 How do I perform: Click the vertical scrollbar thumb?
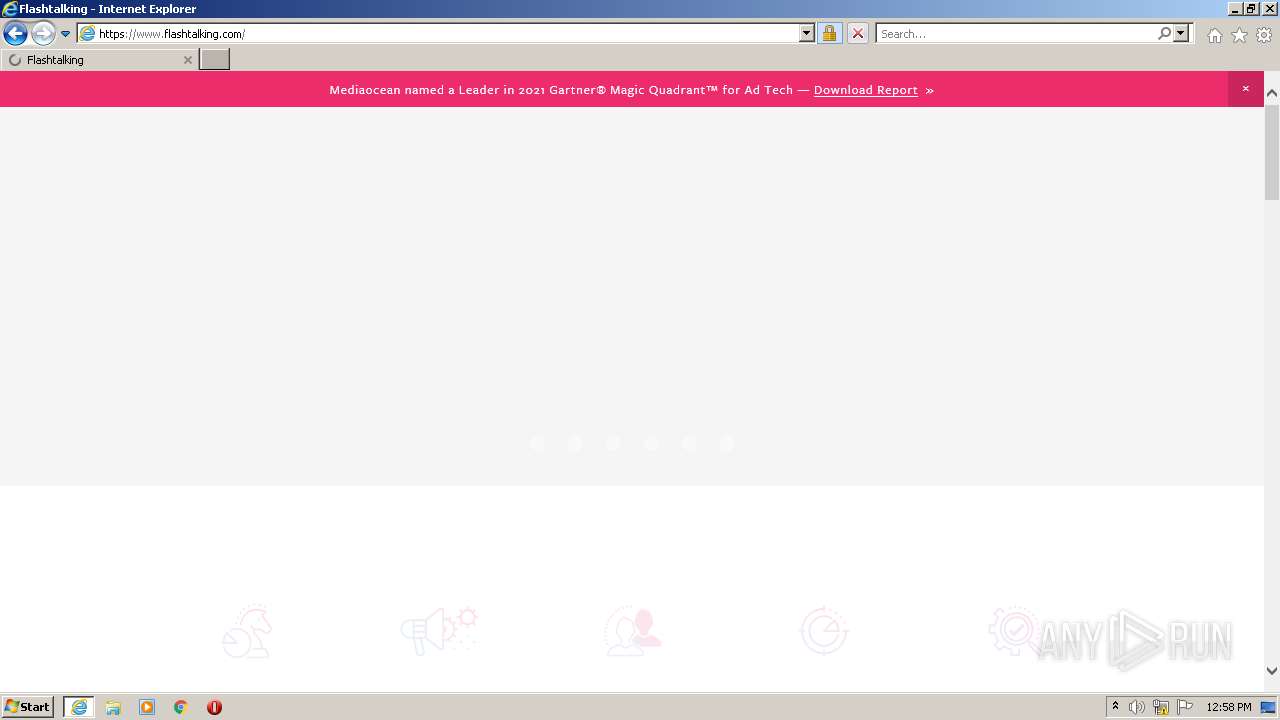pyautogui.click(x=1272, y=151)
